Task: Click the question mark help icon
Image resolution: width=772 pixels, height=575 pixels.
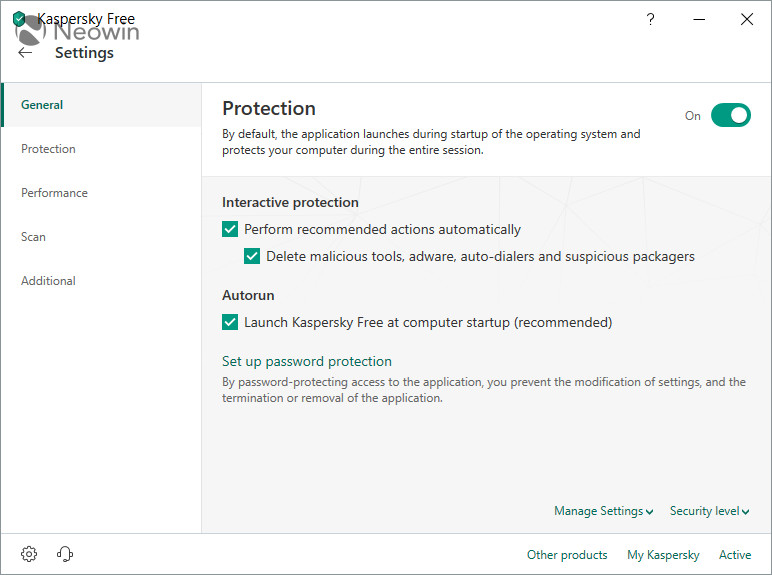Action: [650, 19]
